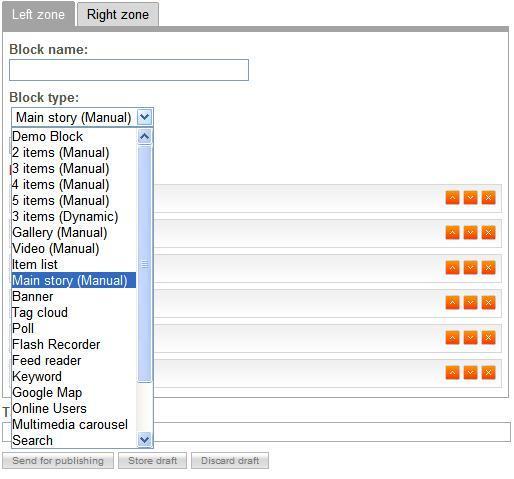Remove the last block row with X icon

coord(488,373)
